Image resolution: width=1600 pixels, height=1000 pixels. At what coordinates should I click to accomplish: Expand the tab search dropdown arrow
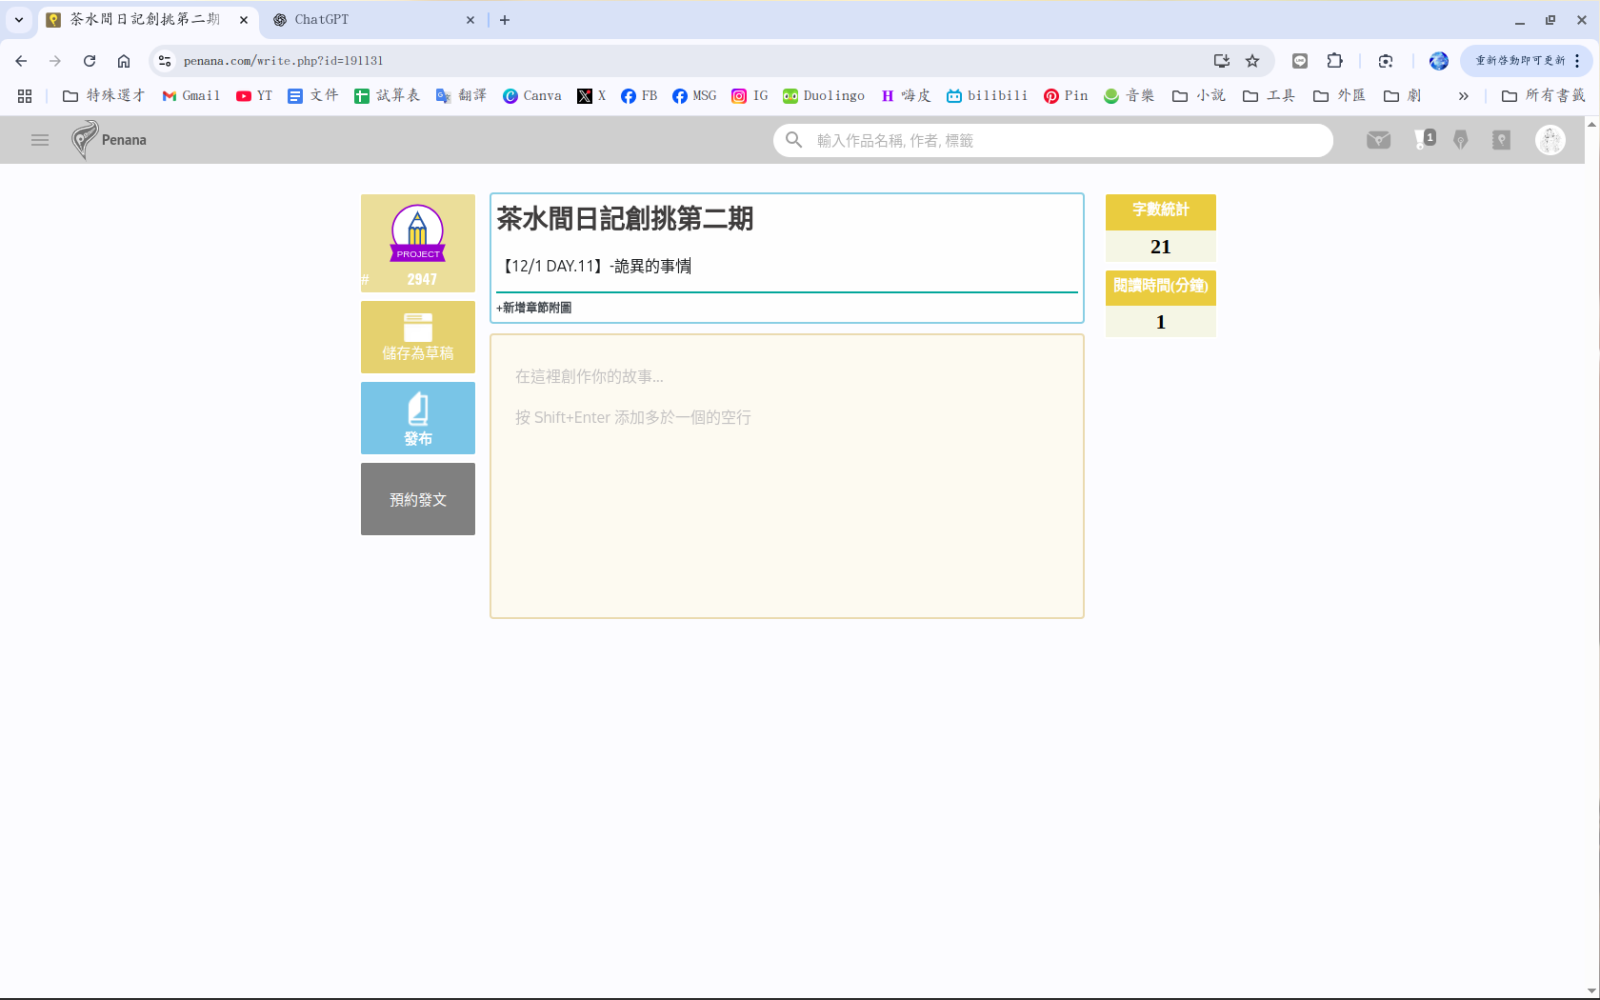pos(18,19)
